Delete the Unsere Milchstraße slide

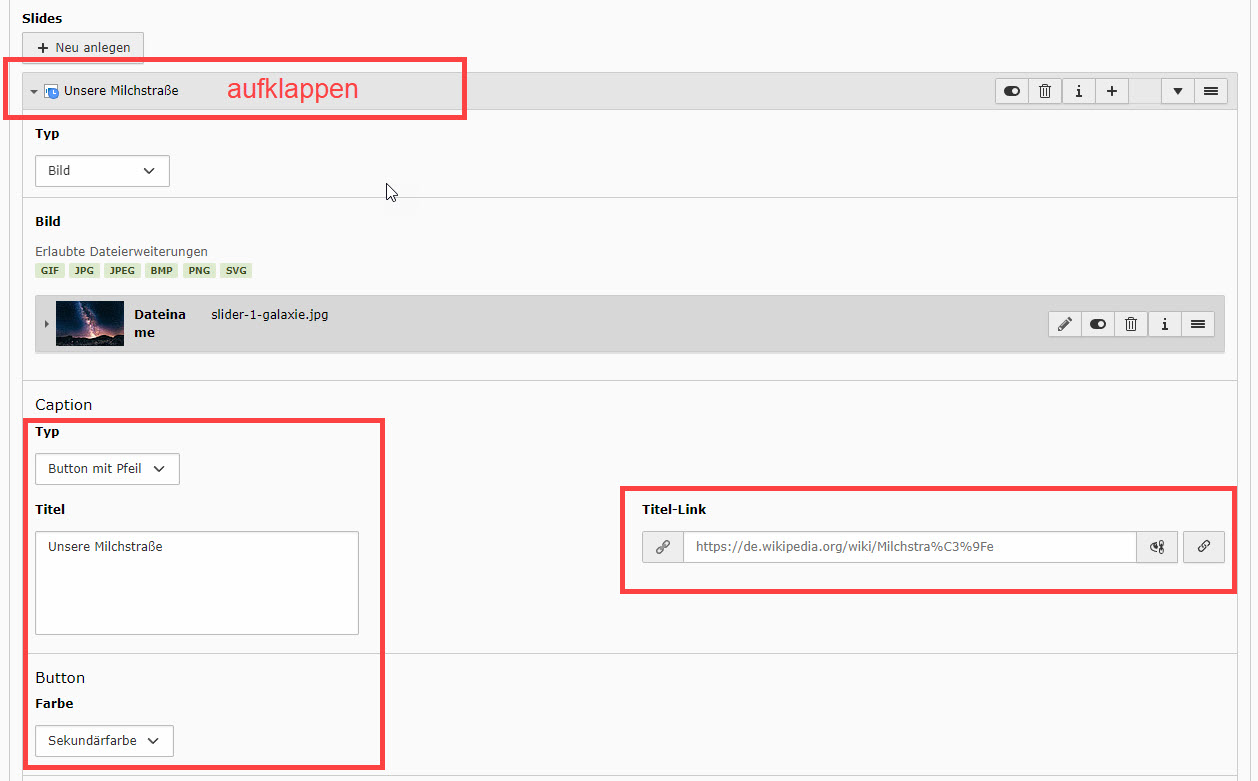pos(1045,91)
